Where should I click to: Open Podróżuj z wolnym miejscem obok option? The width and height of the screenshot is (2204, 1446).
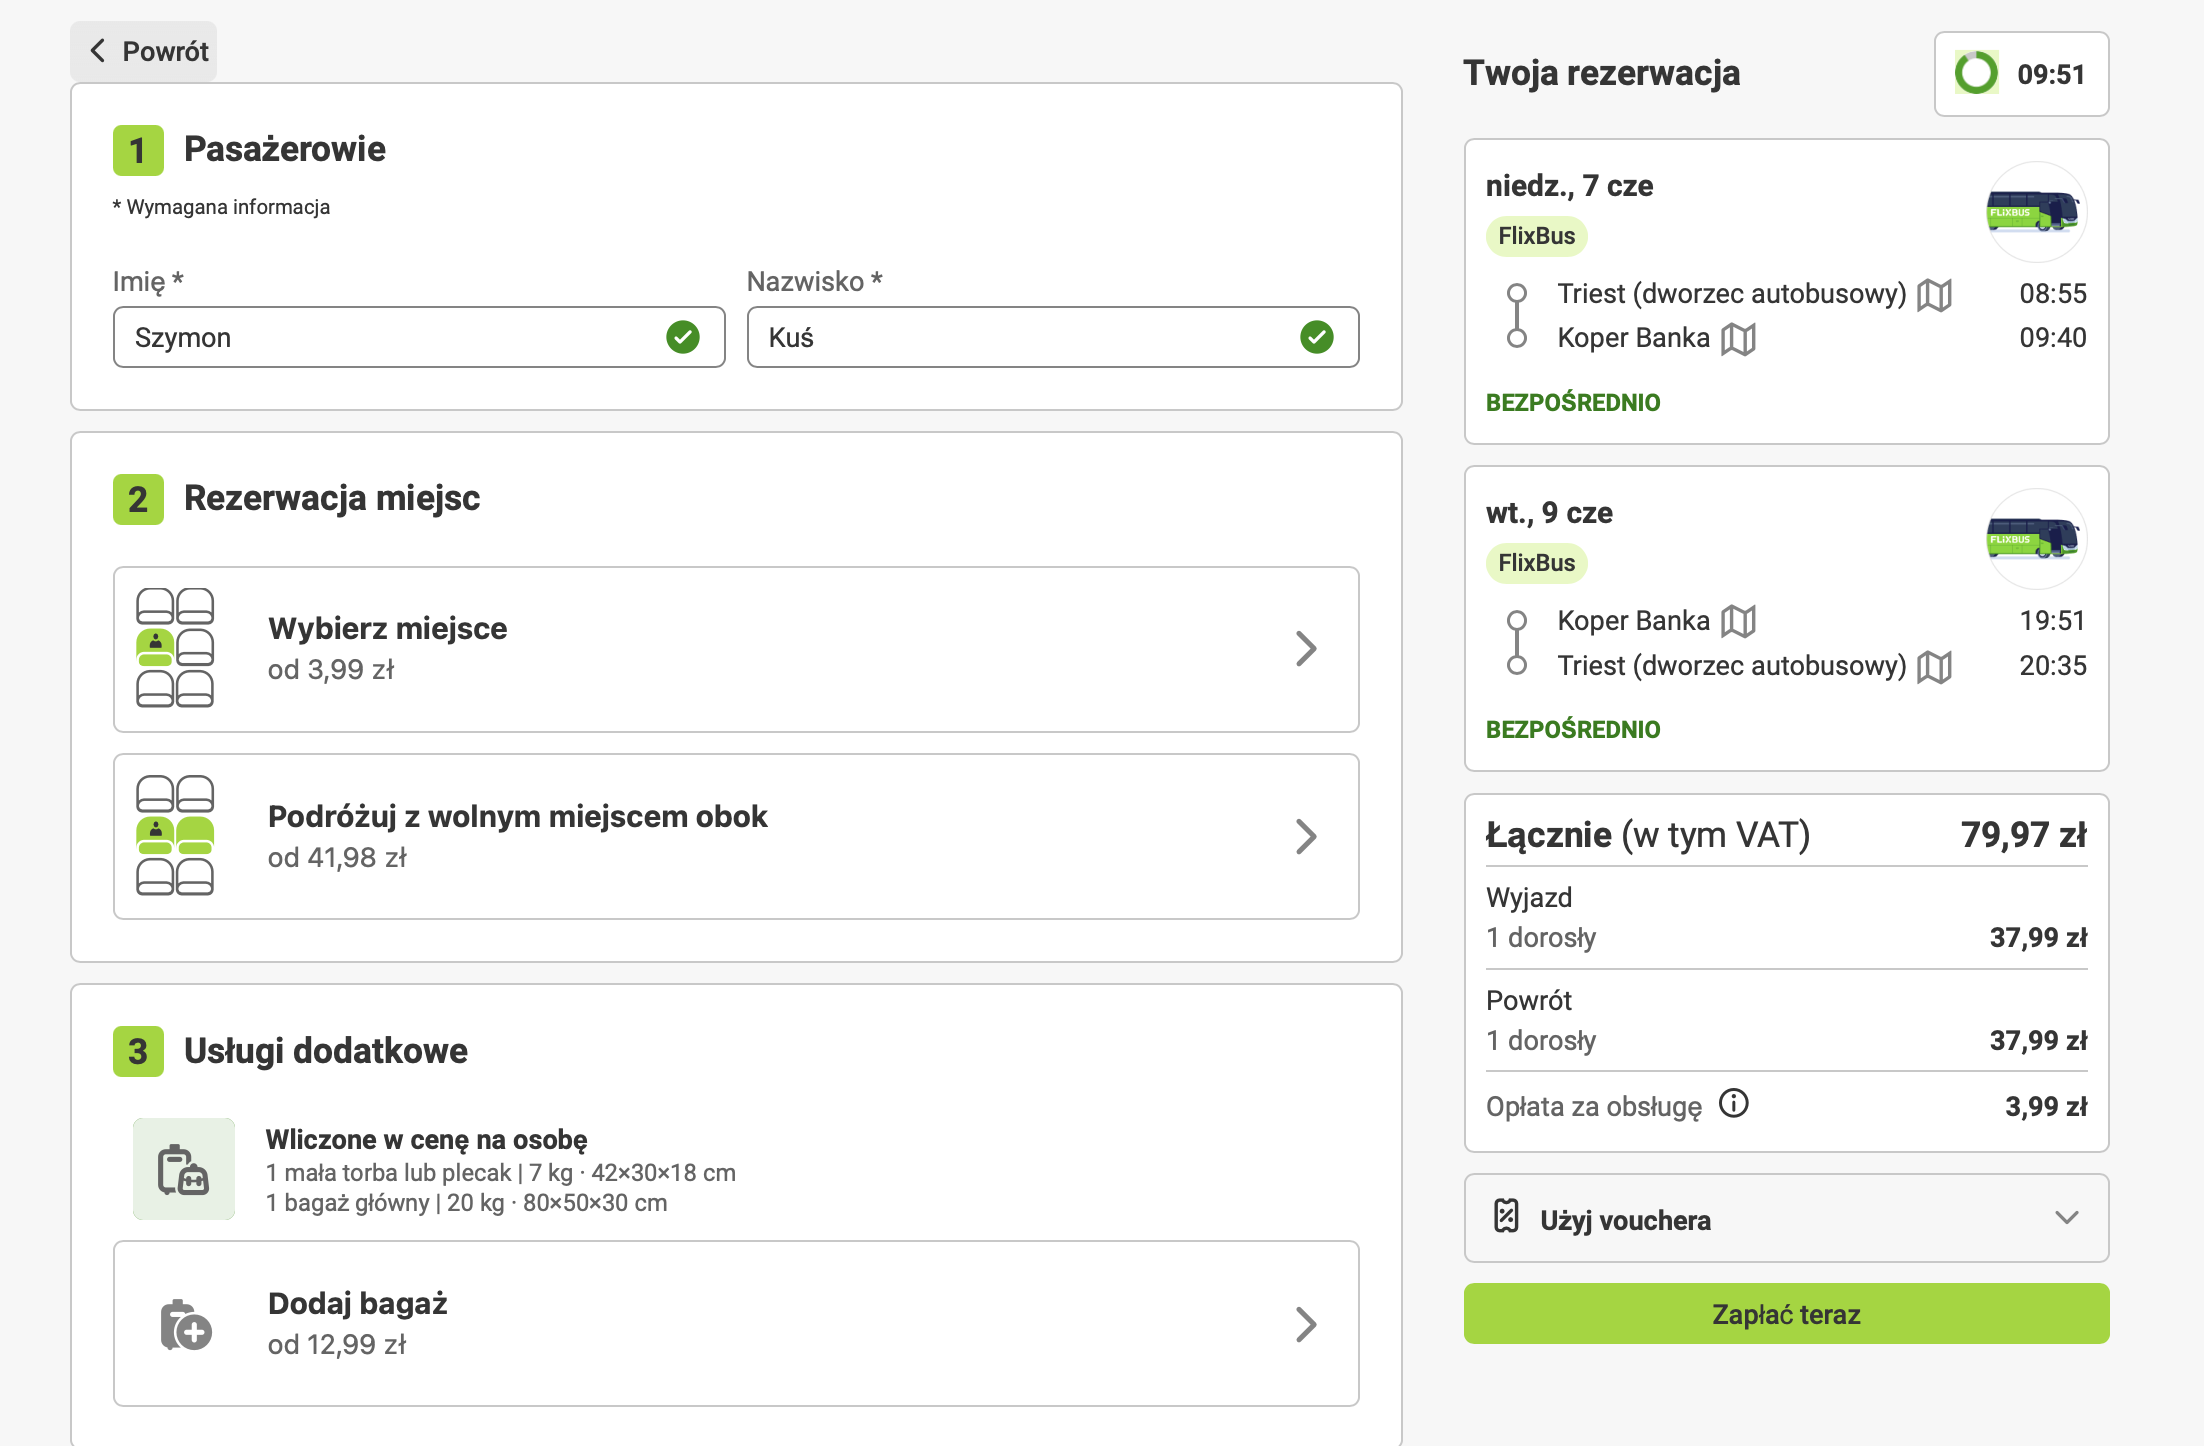(x=736, y=836)
